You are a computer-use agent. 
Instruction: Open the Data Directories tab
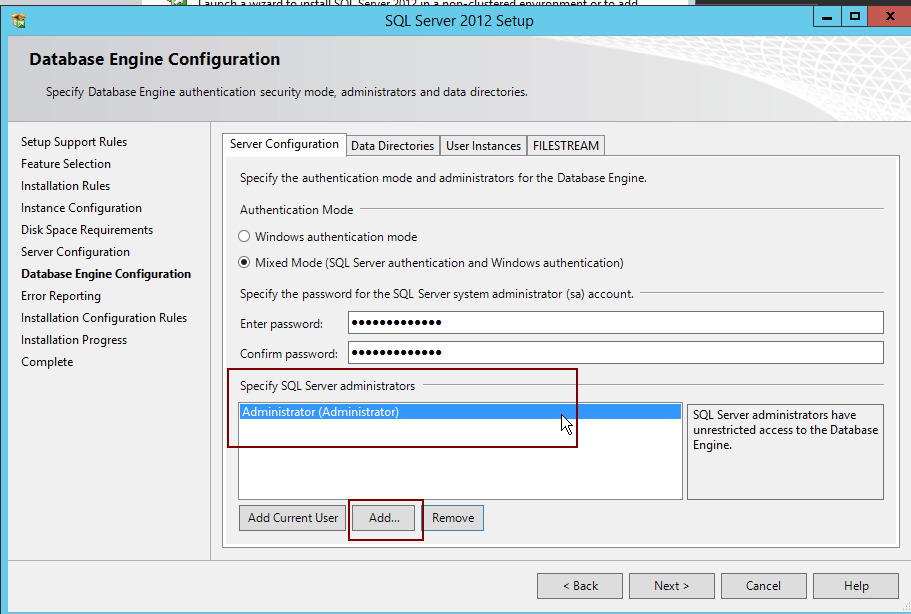(x=392, y=146)
